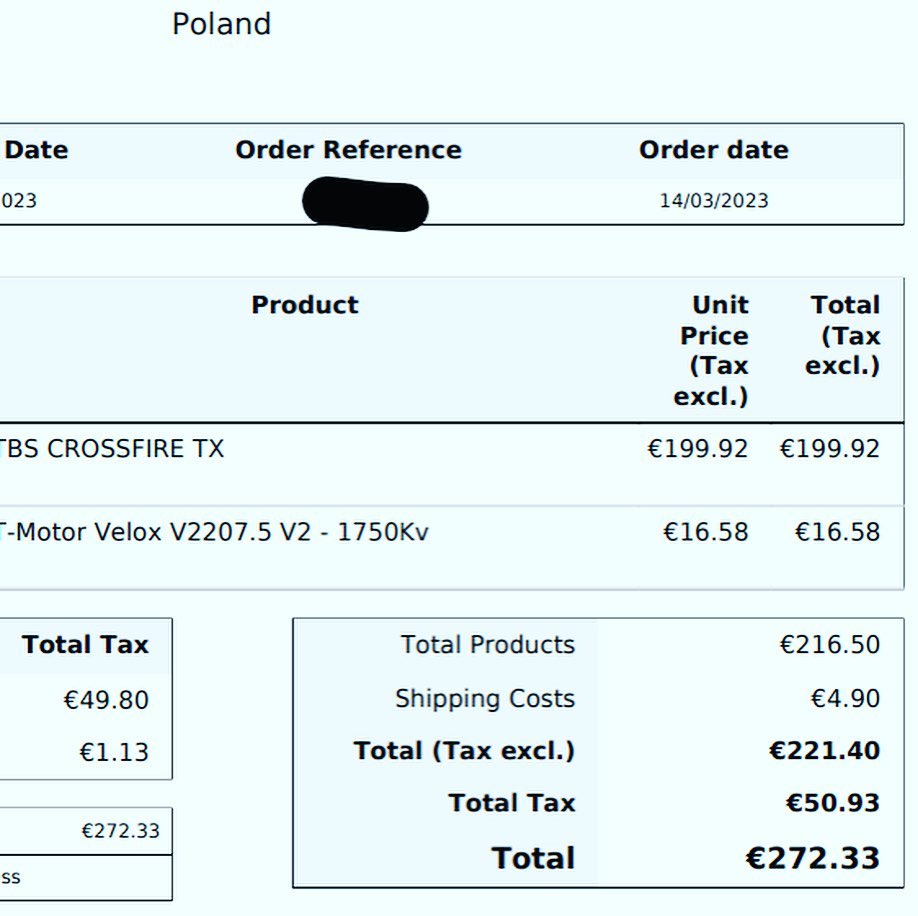Click the €1.13 tax breakdown value

pyautogui.click(x=114, y=752)
